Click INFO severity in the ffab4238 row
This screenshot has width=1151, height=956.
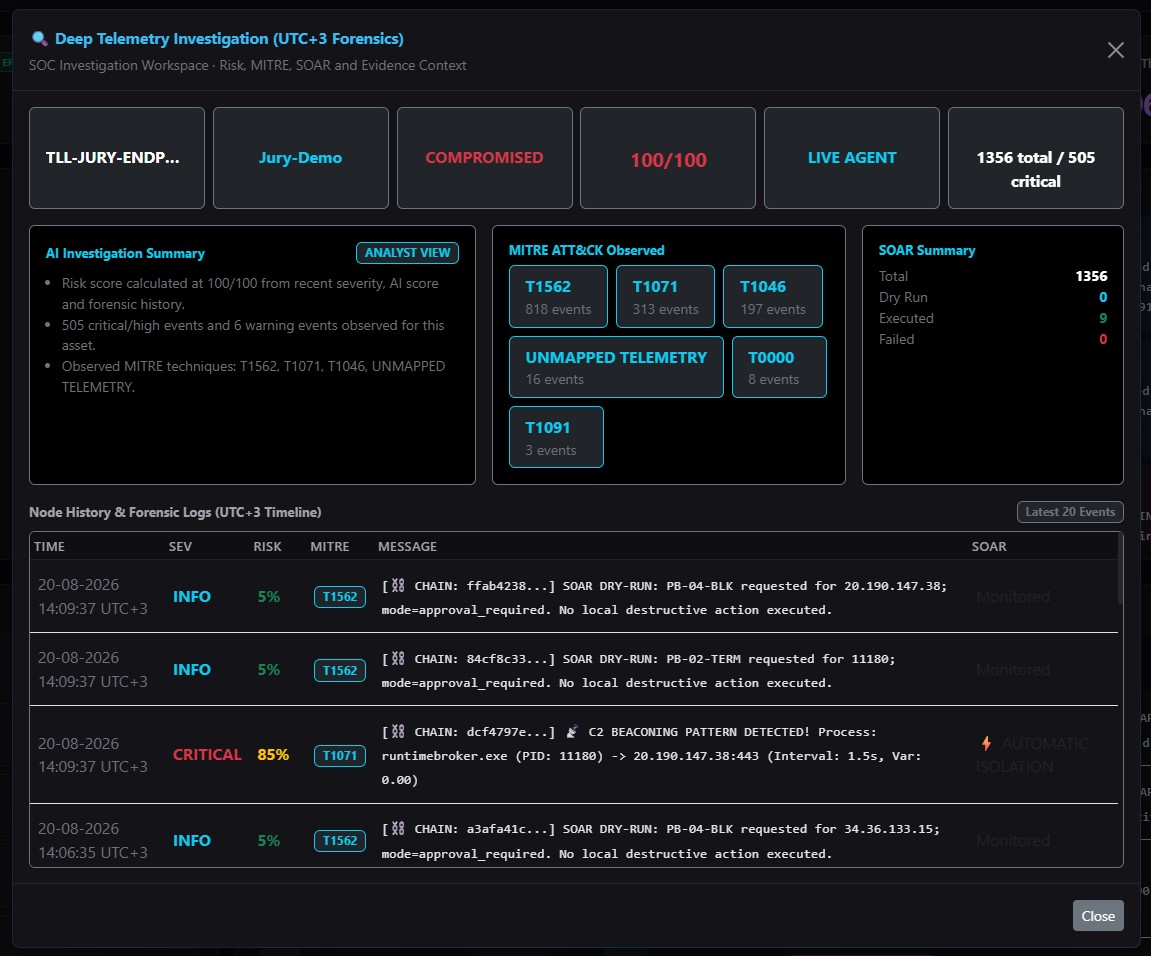192,597
